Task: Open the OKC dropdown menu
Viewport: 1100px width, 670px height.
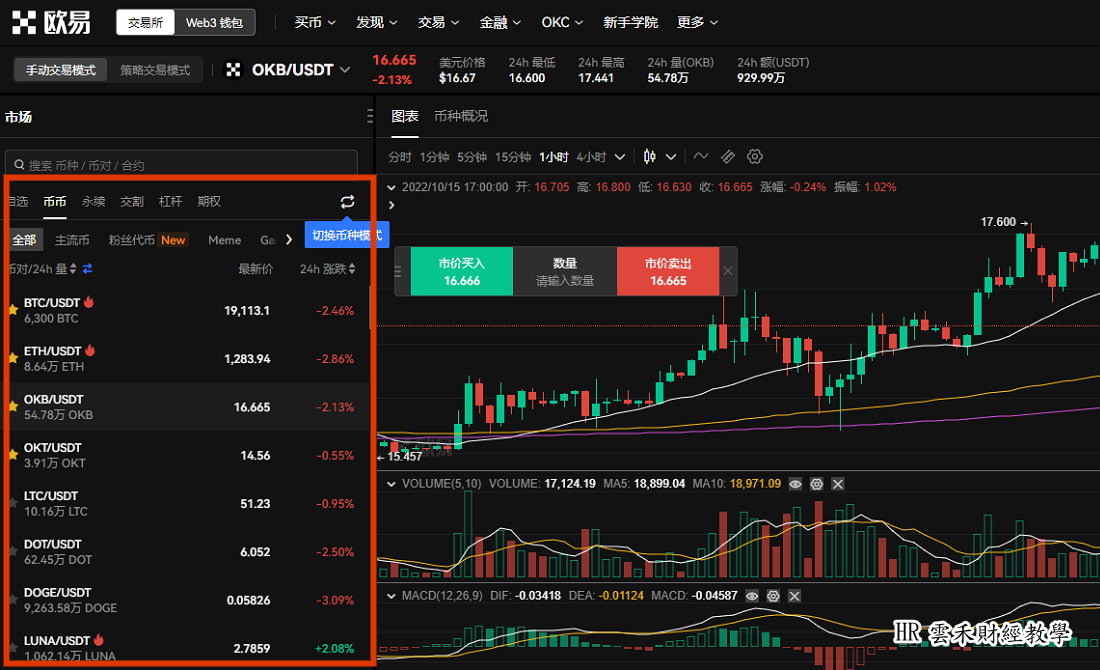Action: point(562,22)
